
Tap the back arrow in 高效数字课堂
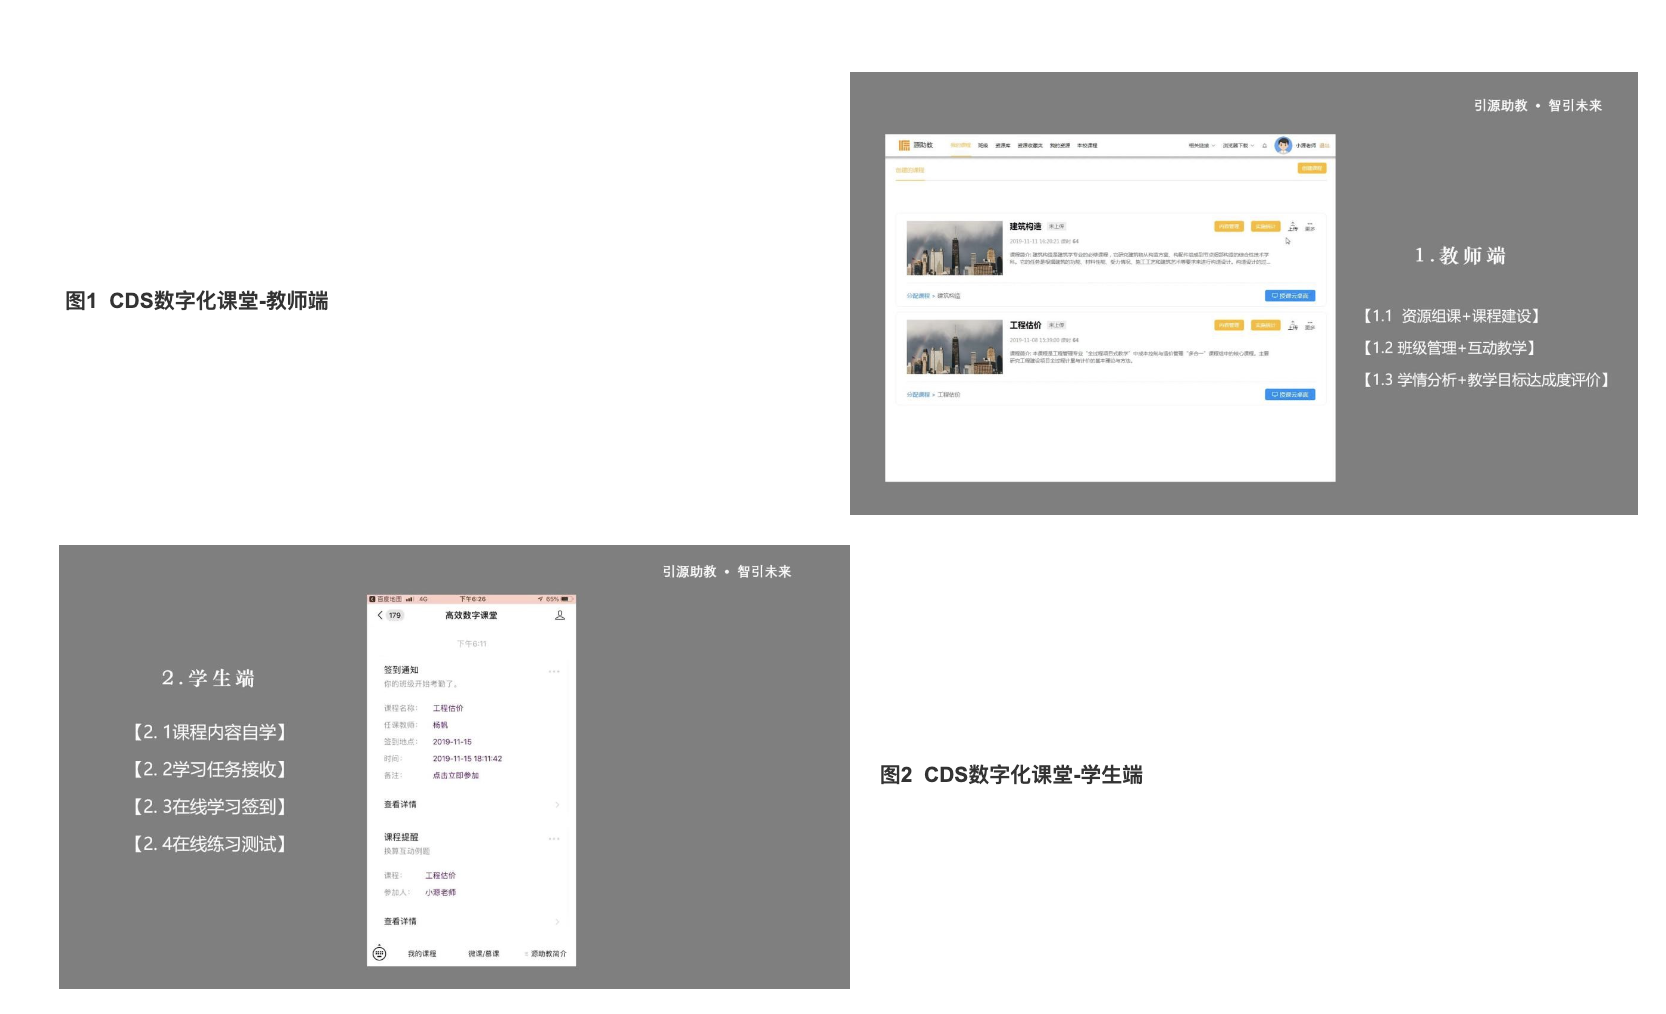pyautogui.click(x=380, y=615)
